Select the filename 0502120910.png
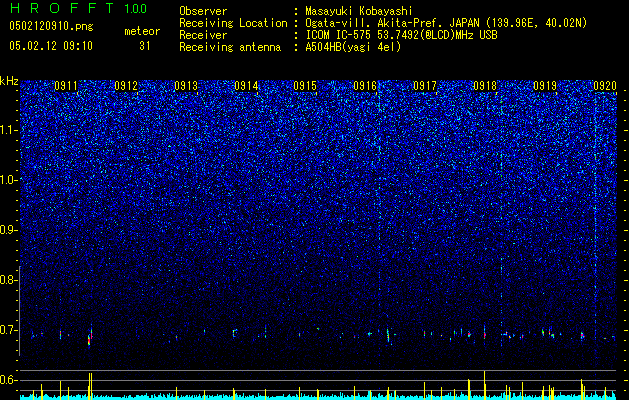 [x=51, y=26]
